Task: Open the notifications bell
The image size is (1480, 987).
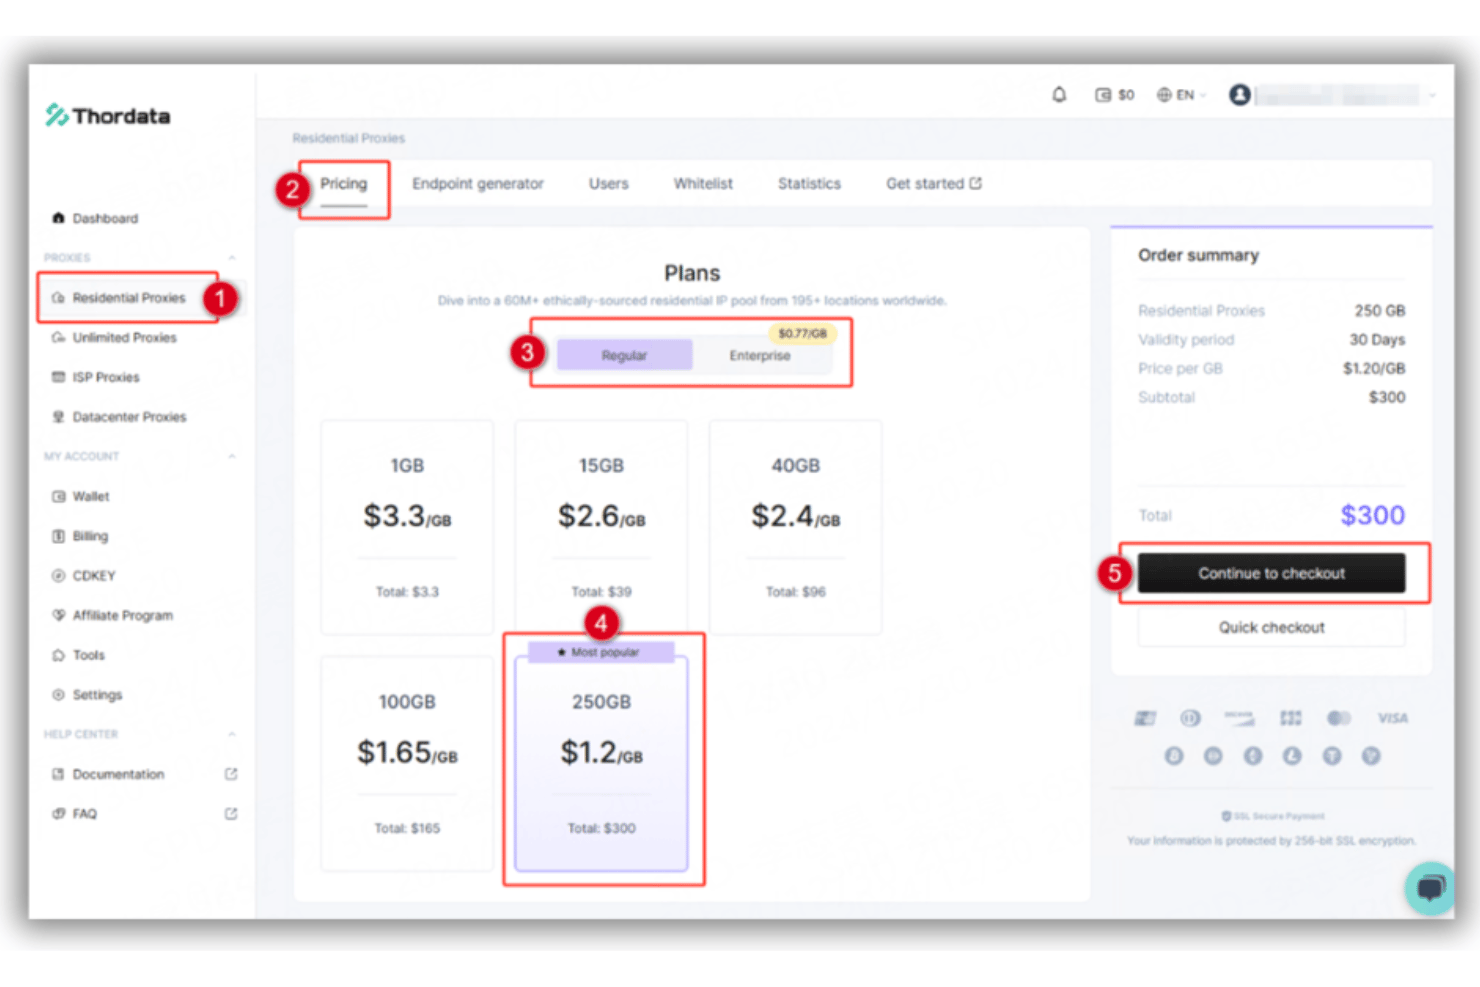Action: coord(1059,95)
